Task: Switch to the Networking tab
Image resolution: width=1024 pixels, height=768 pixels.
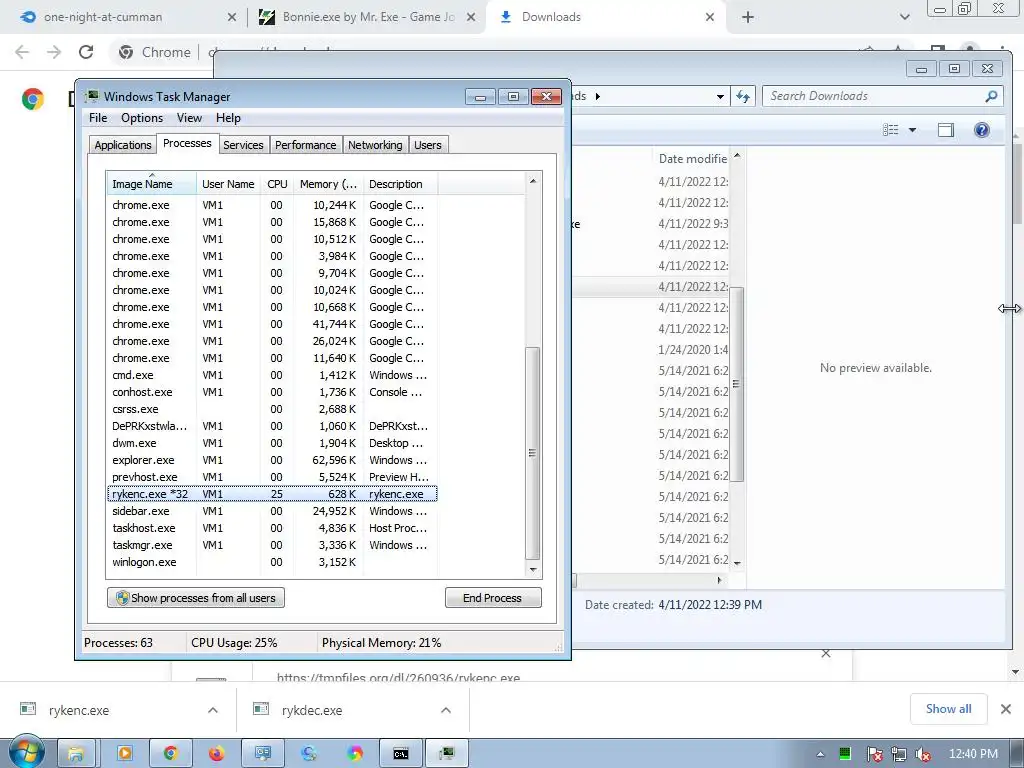Action: pyautogui.click(x=375, y=145)
